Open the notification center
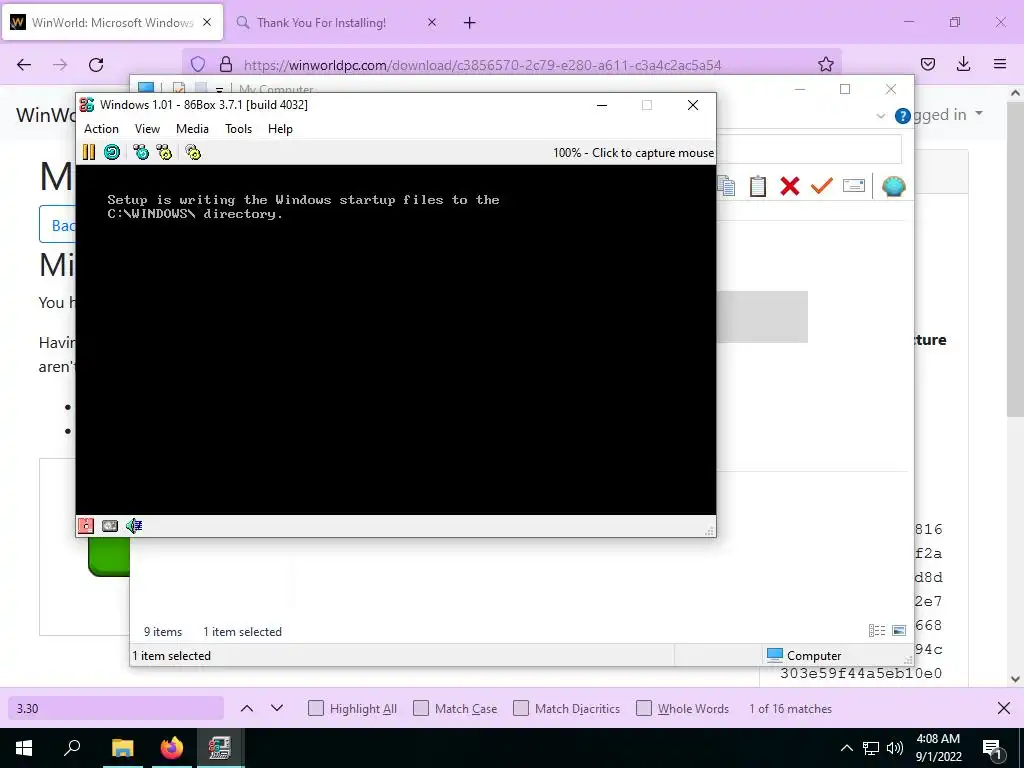1024x768 pixels. point(992,749)
